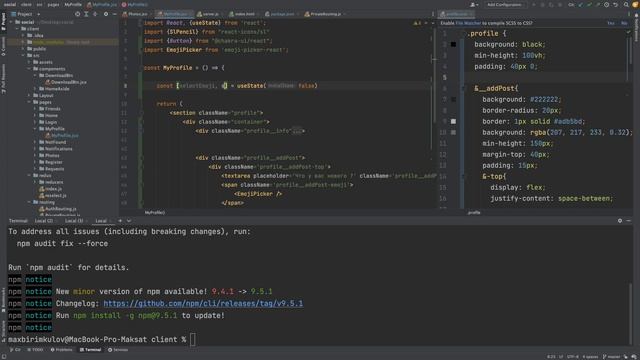Collapse the src folder in the tree
Image resolution: width=640 pixels, height=360 pixels.
[x=23, y=55]
